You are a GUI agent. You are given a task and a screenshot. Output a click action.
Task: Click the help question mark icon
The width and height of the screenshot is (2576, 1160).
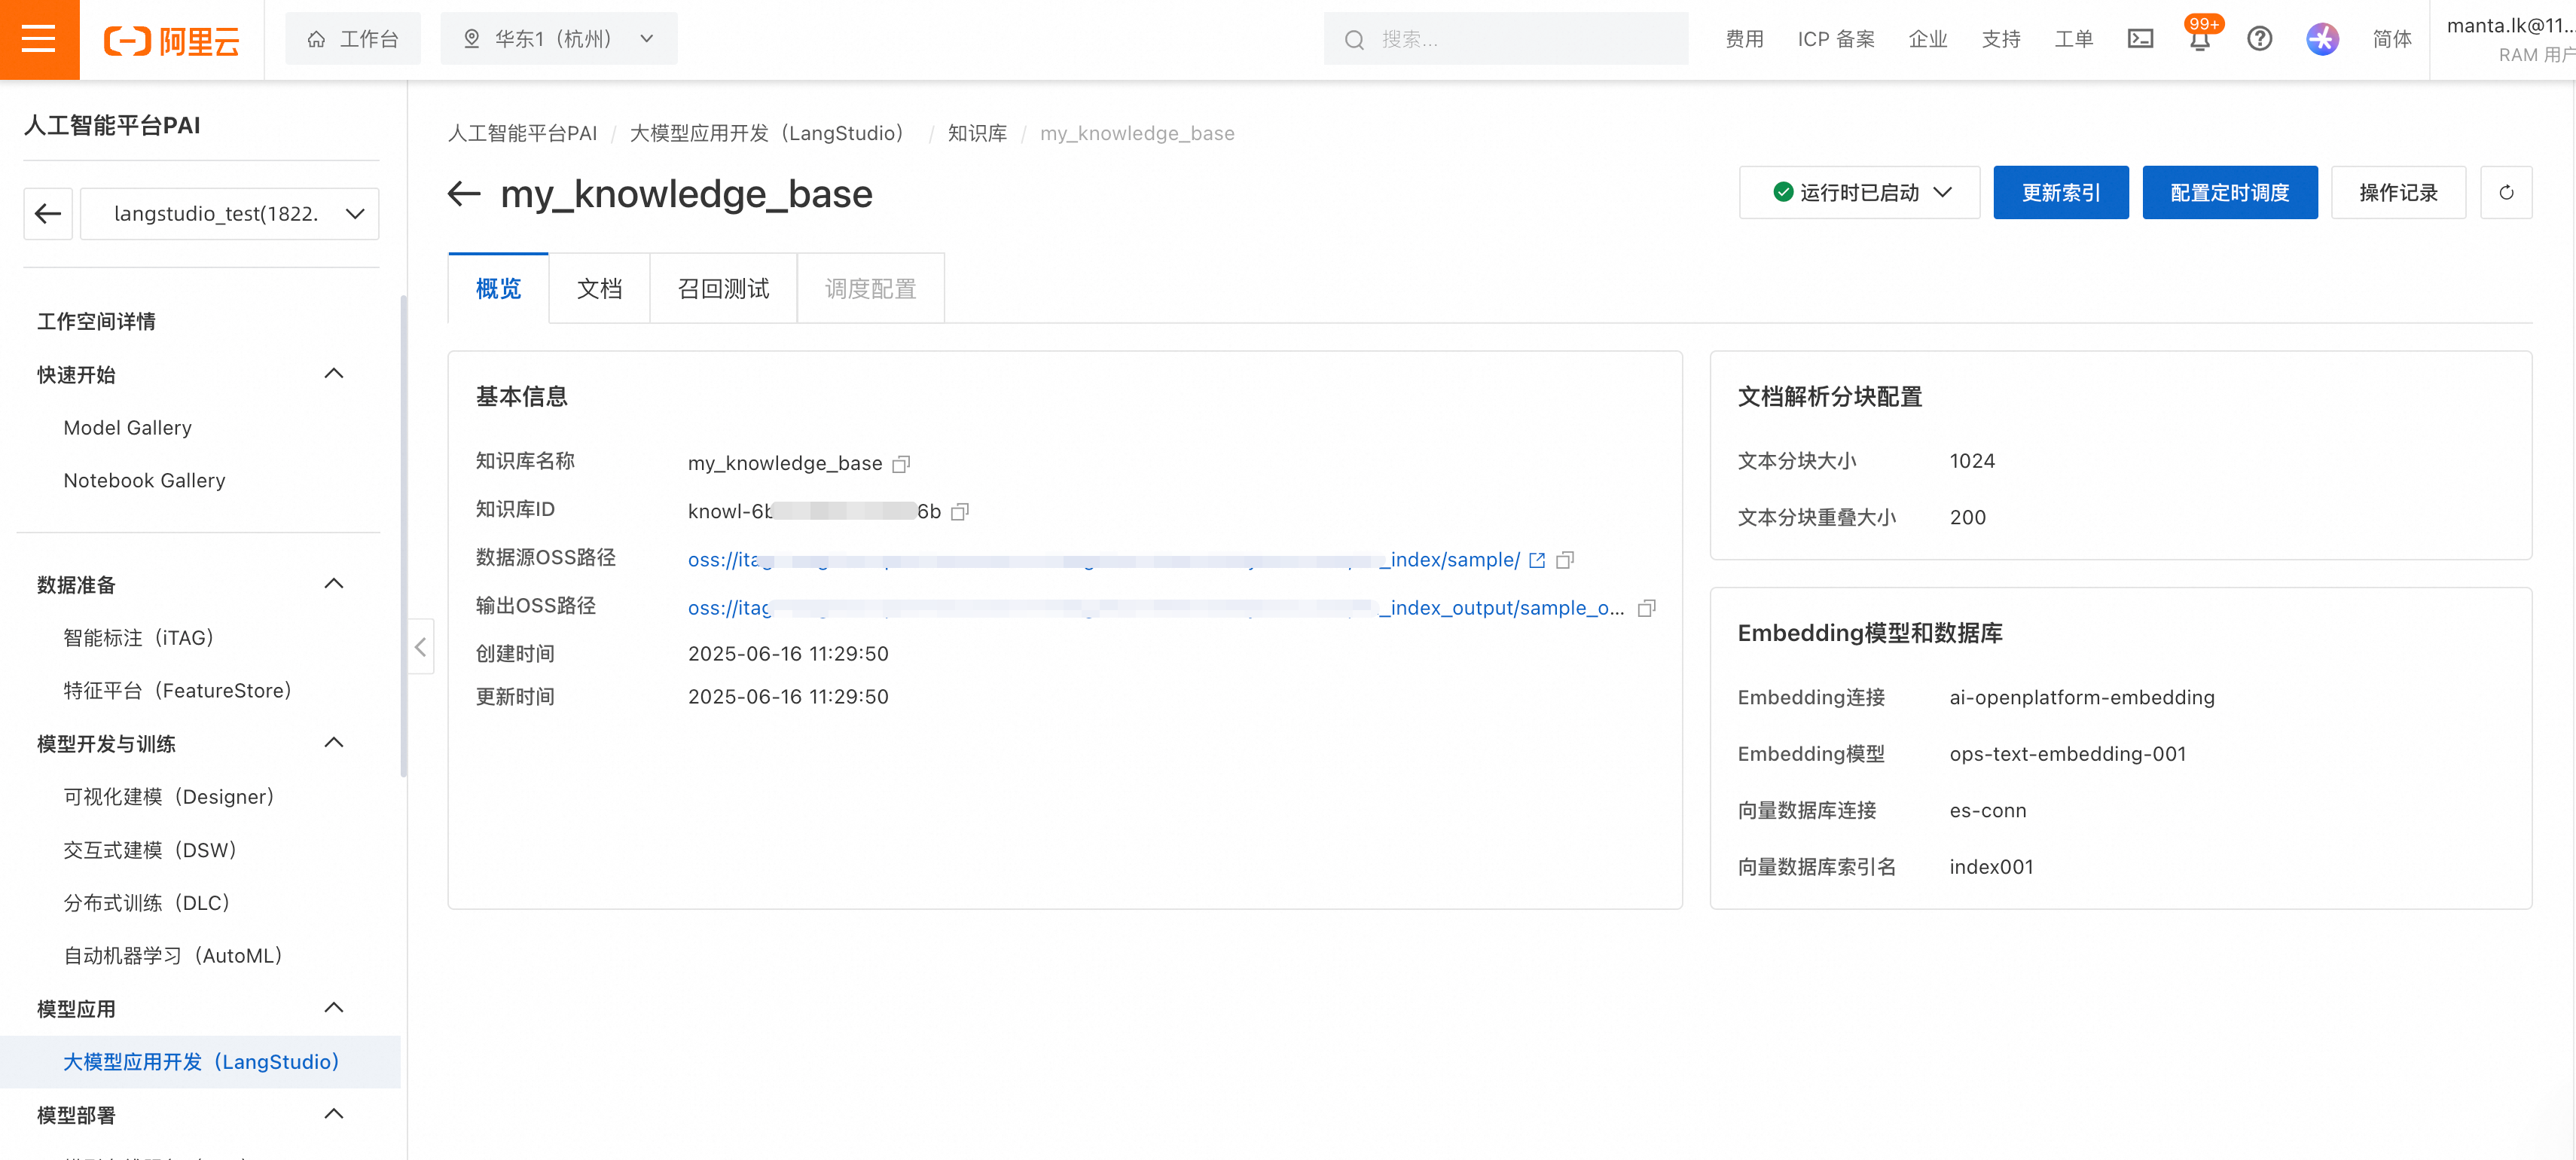point(2259,39)
